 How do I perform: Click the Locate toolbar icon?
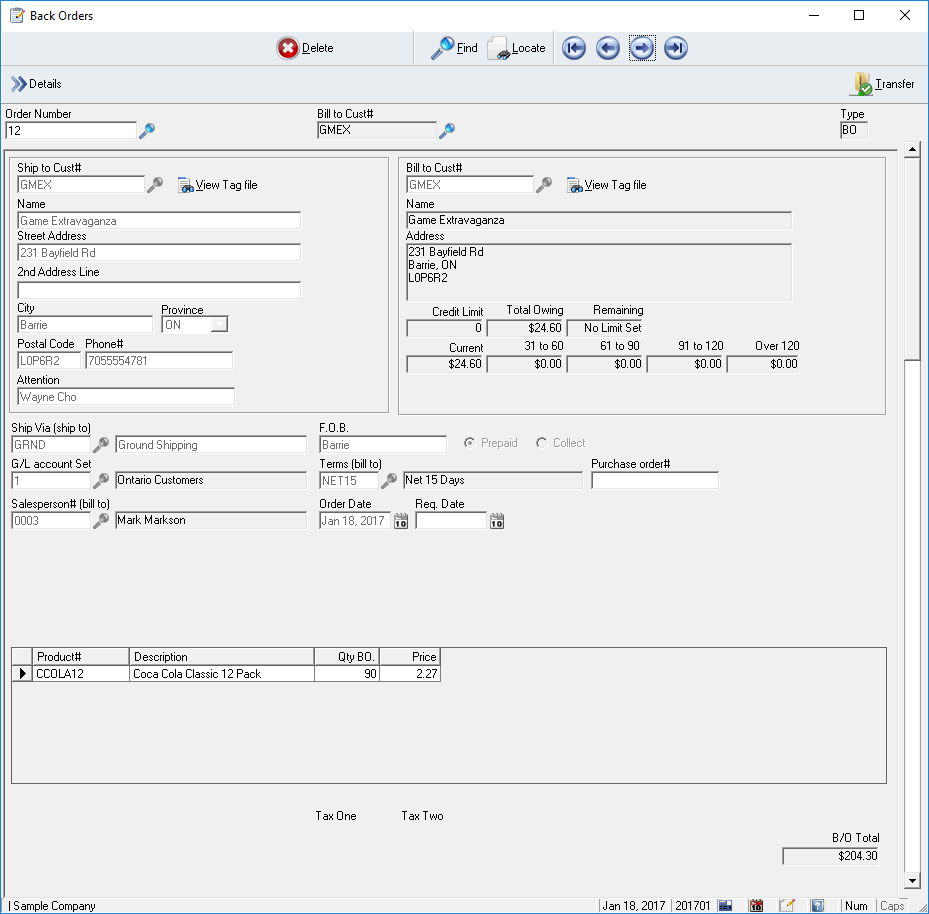516,48
